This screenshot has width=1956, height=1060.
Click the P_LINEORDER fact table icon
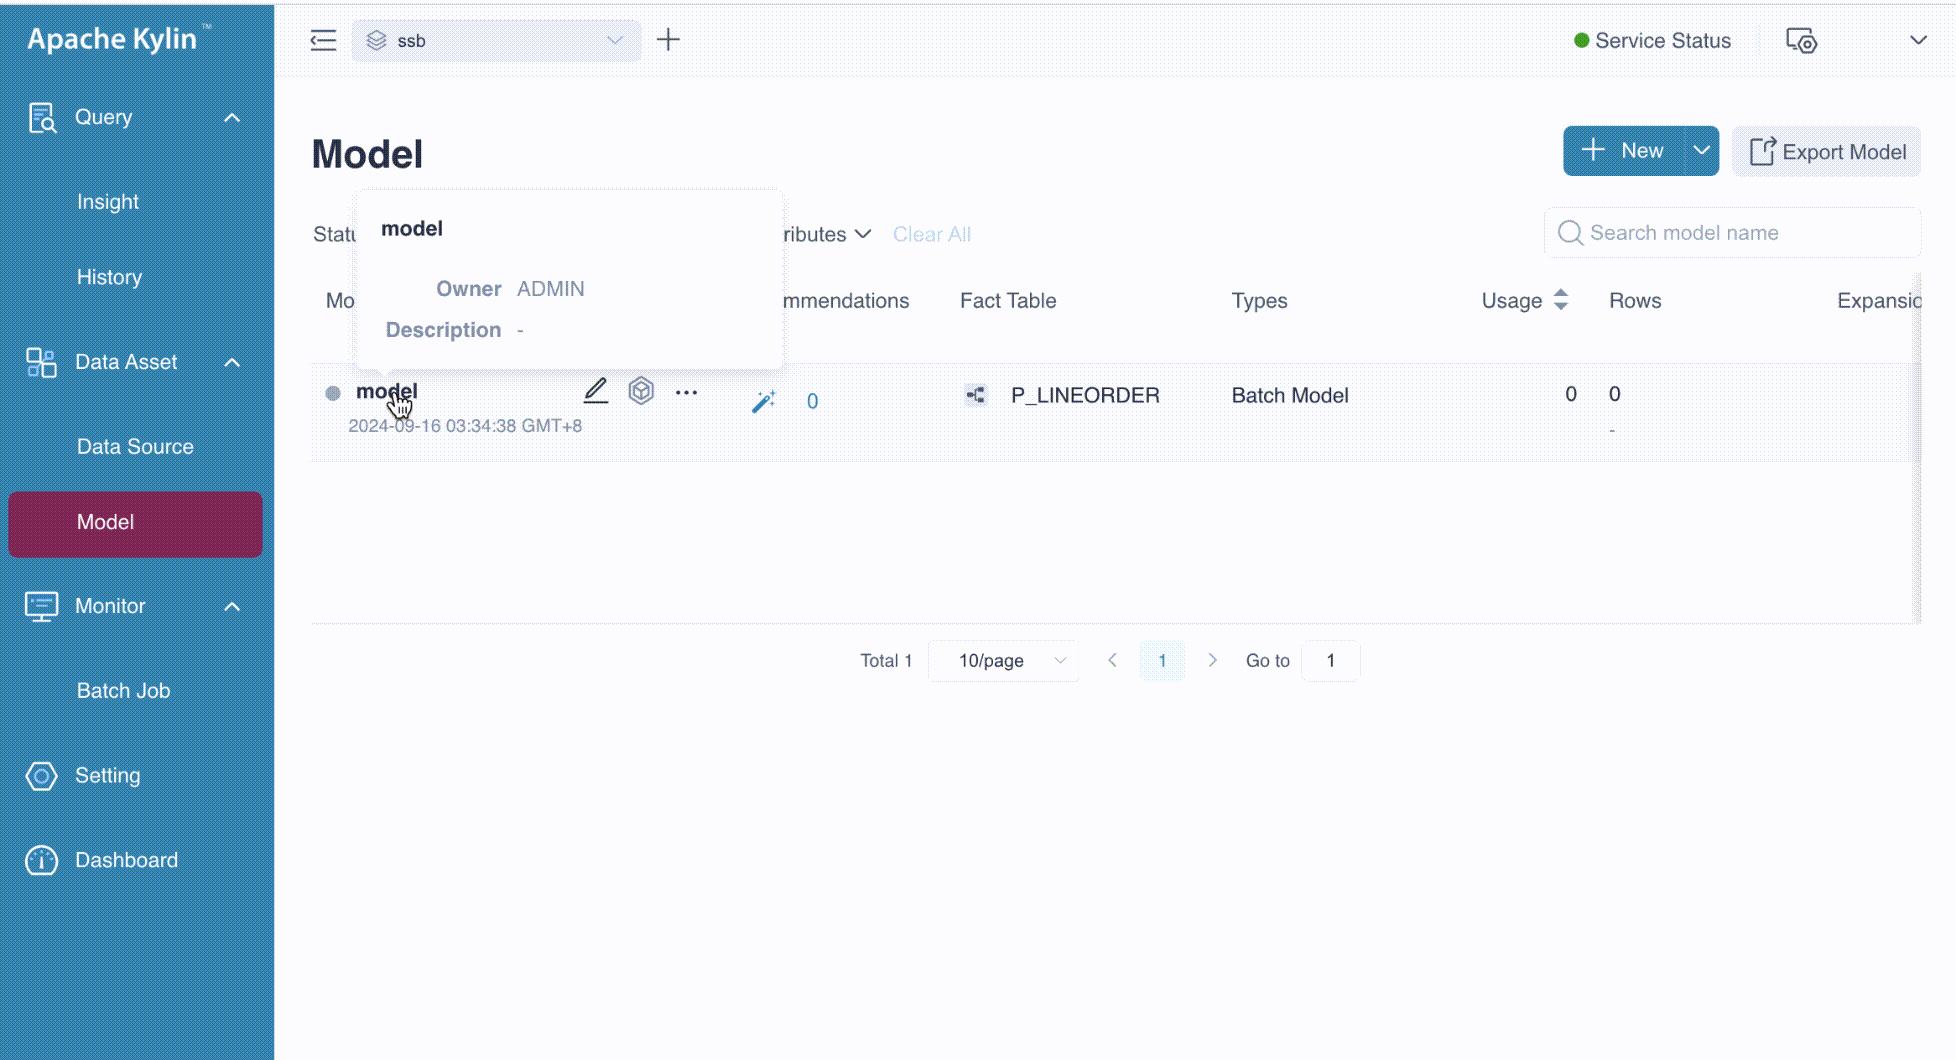click(975, 395)
